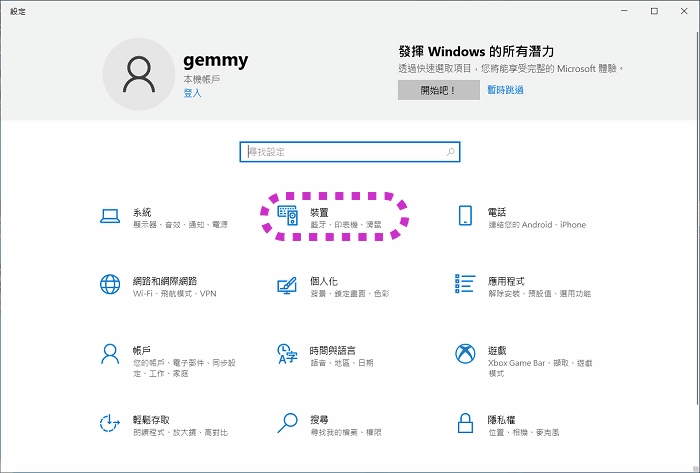Open the 搜尋 magnifier category icon
700x473 pixels.
[x=287, y=423]
